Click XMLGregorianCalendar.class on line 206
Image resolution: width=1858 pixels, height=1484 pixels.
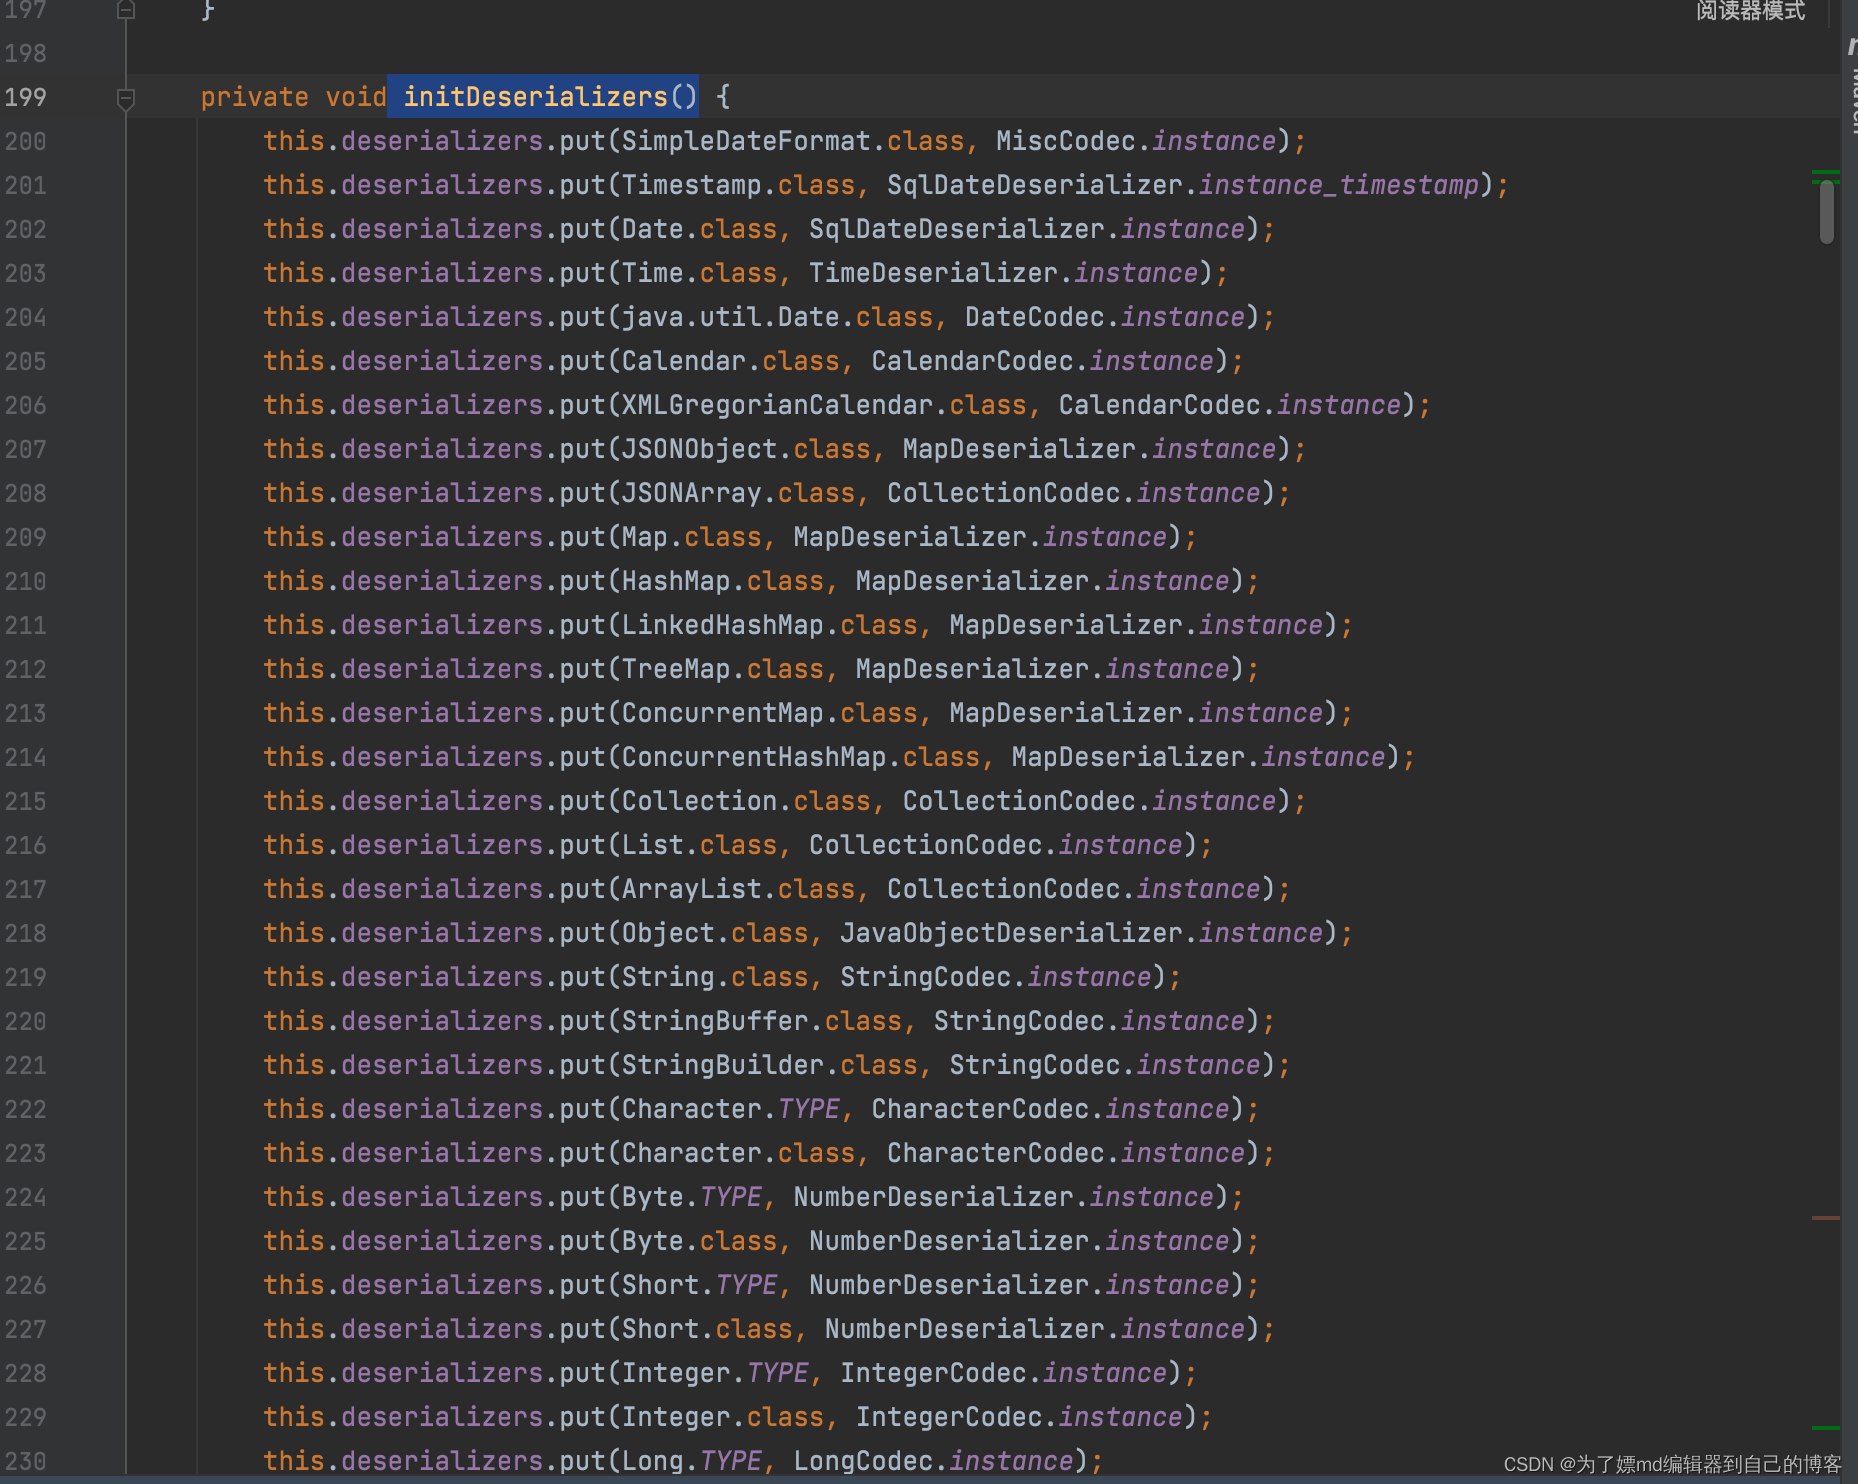click(824, 405)
